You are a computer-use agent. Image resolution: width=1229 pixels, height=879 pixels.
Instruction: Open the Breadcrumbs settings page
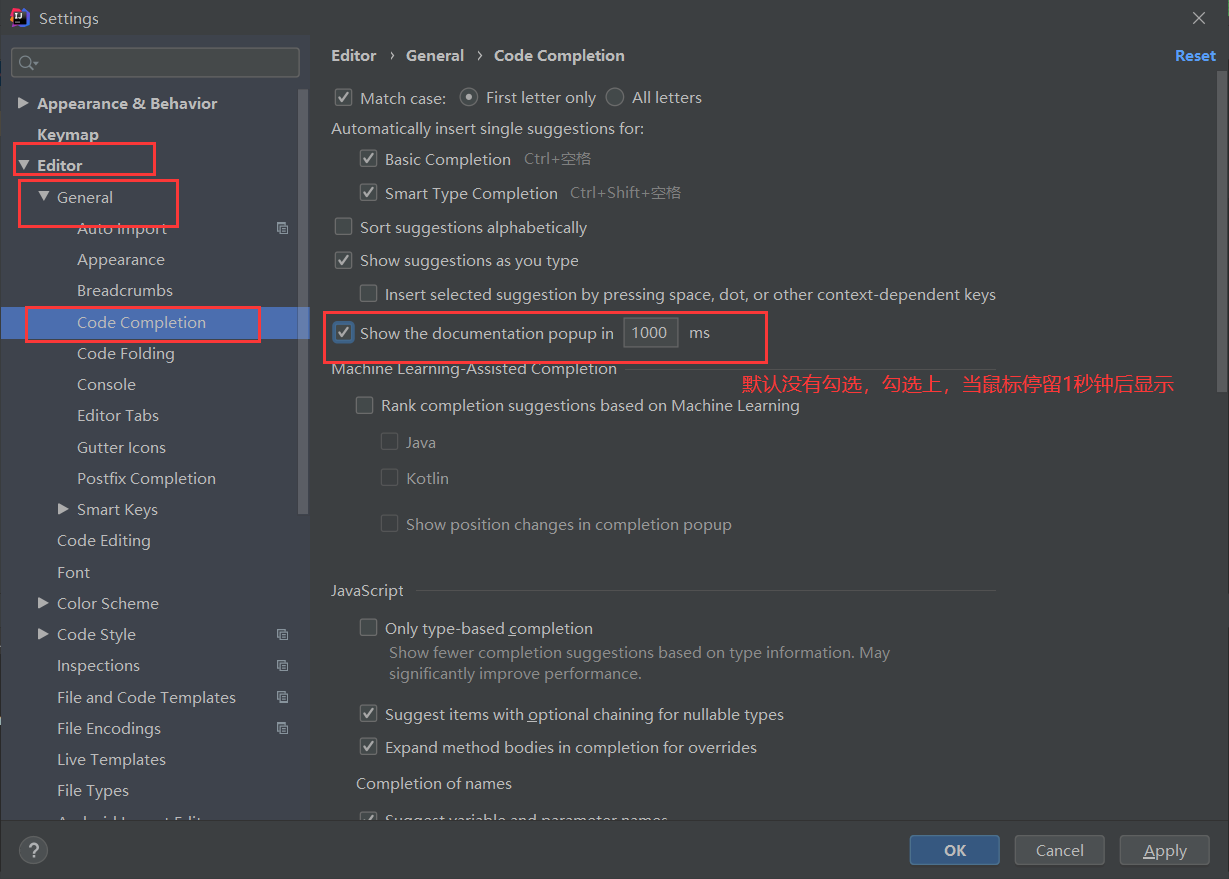pos(125,290)
